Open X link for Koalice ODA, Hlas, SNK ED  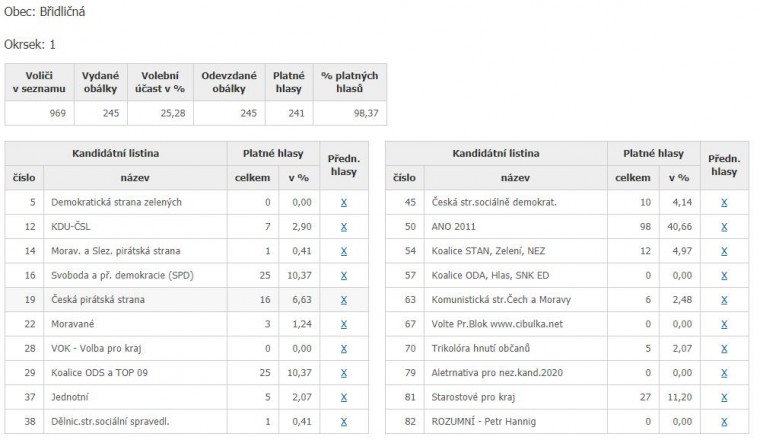click(x=724, y=276)
